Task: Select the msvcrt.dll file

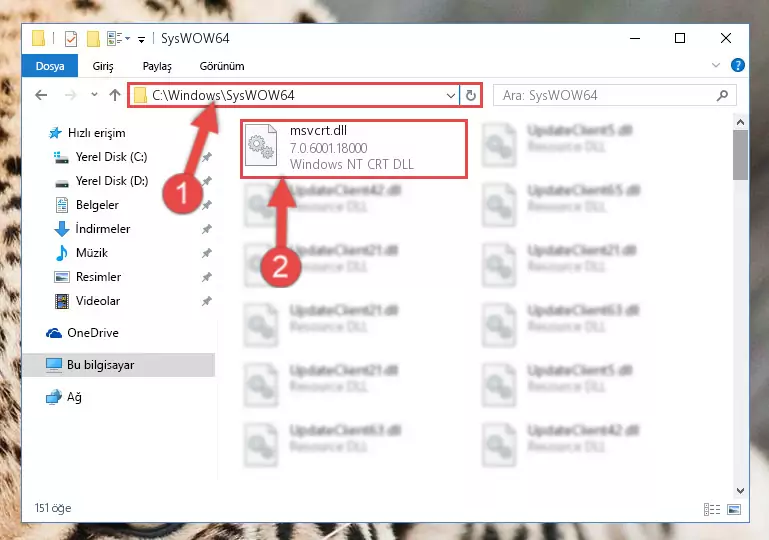Action: point(354,149)
